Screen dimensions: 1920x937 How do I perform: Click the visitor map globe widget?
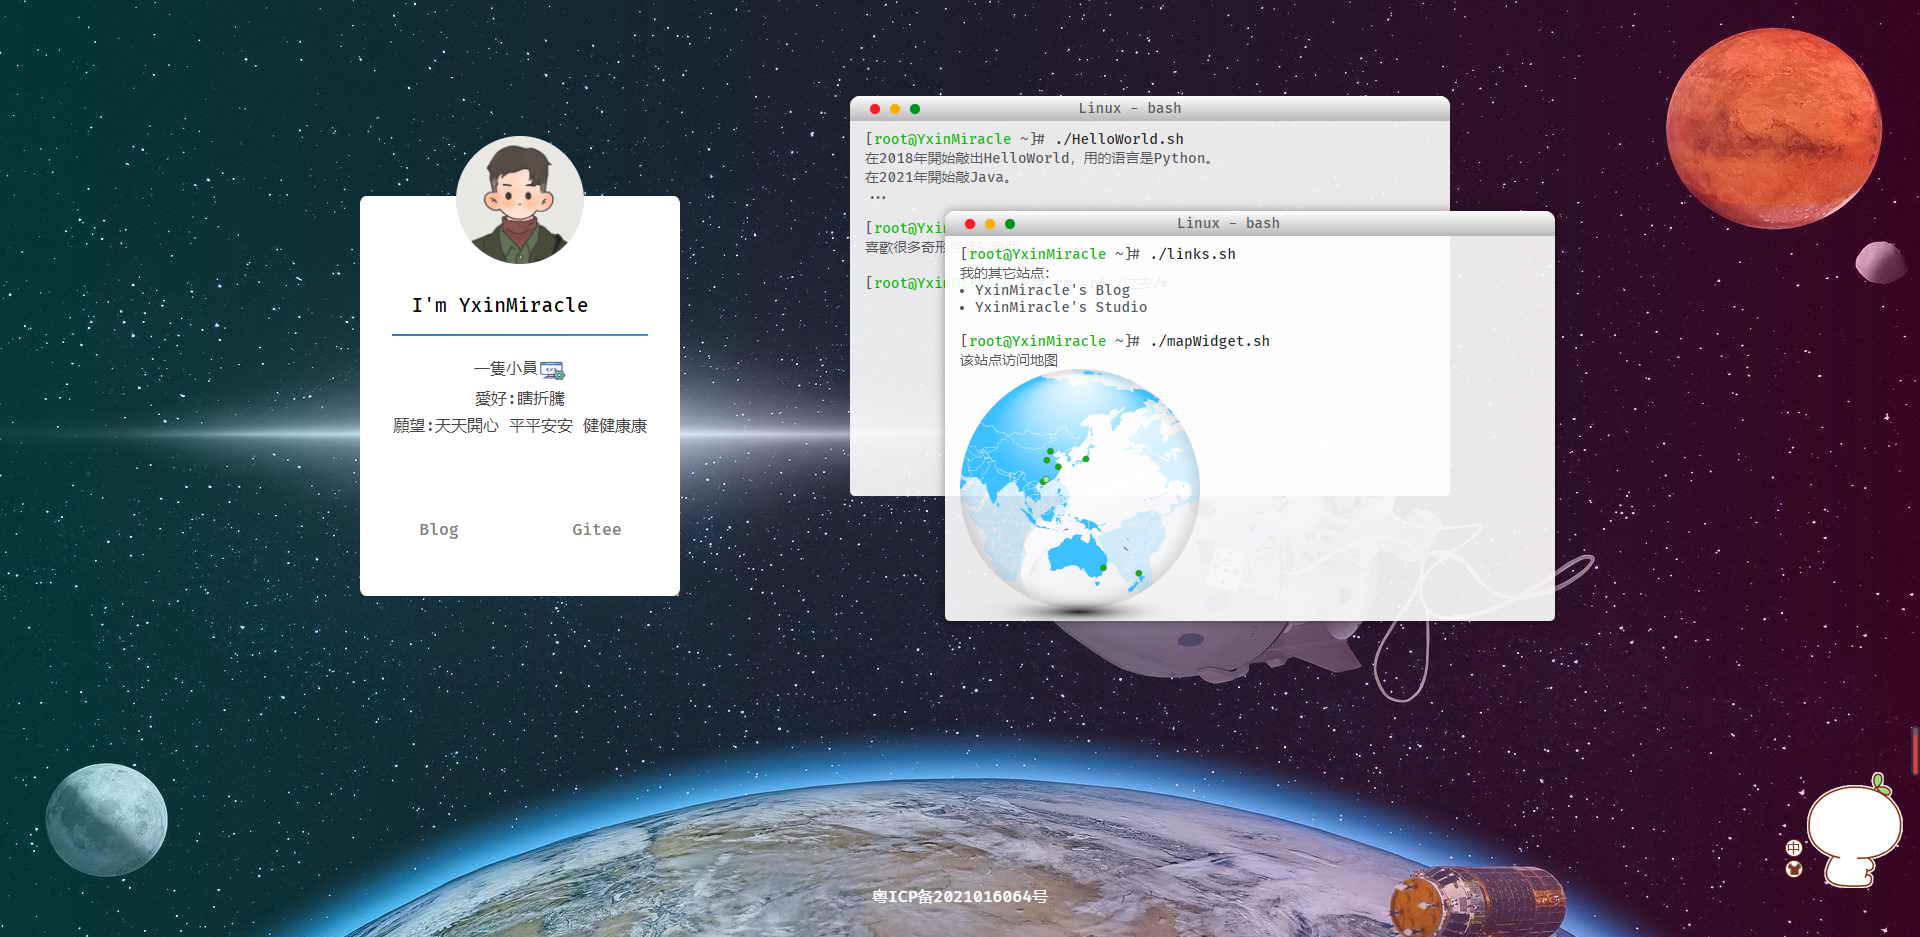[x=1080, y=490]
